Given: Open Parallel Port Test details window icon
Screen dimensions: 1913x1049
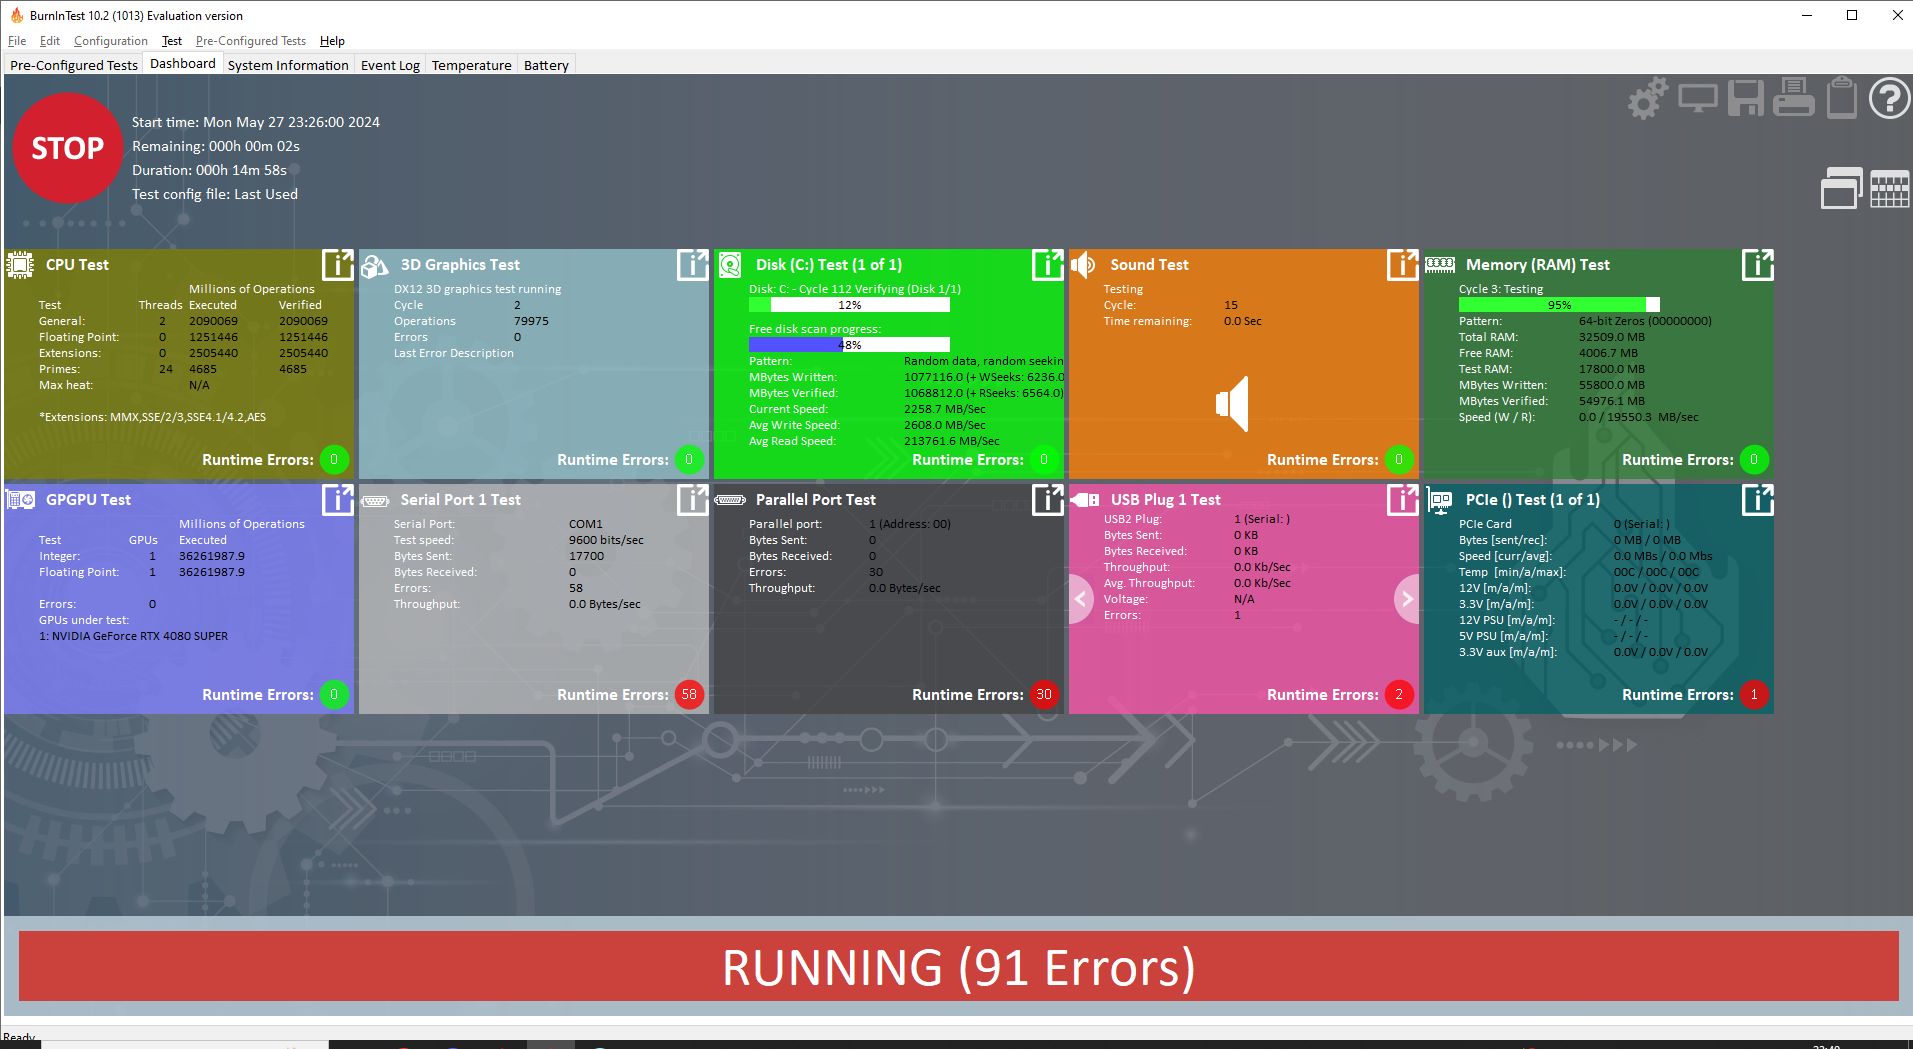Looking at the screenshot, I should coord(1048,500).
